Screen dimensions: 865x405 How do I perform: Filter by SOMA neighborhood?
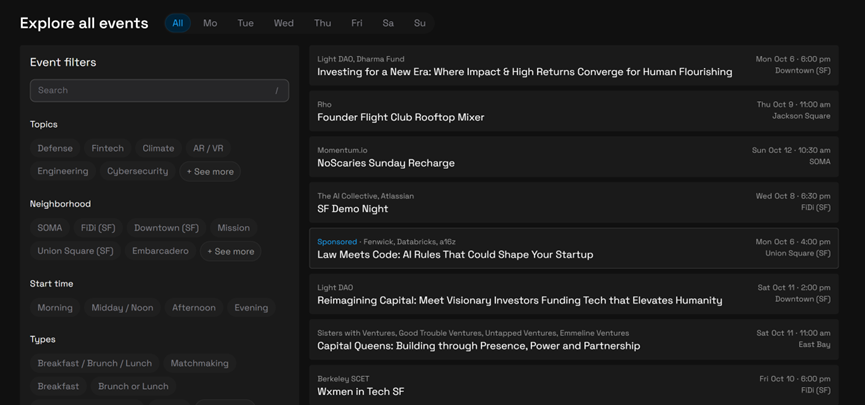click(x=50, y=228)
